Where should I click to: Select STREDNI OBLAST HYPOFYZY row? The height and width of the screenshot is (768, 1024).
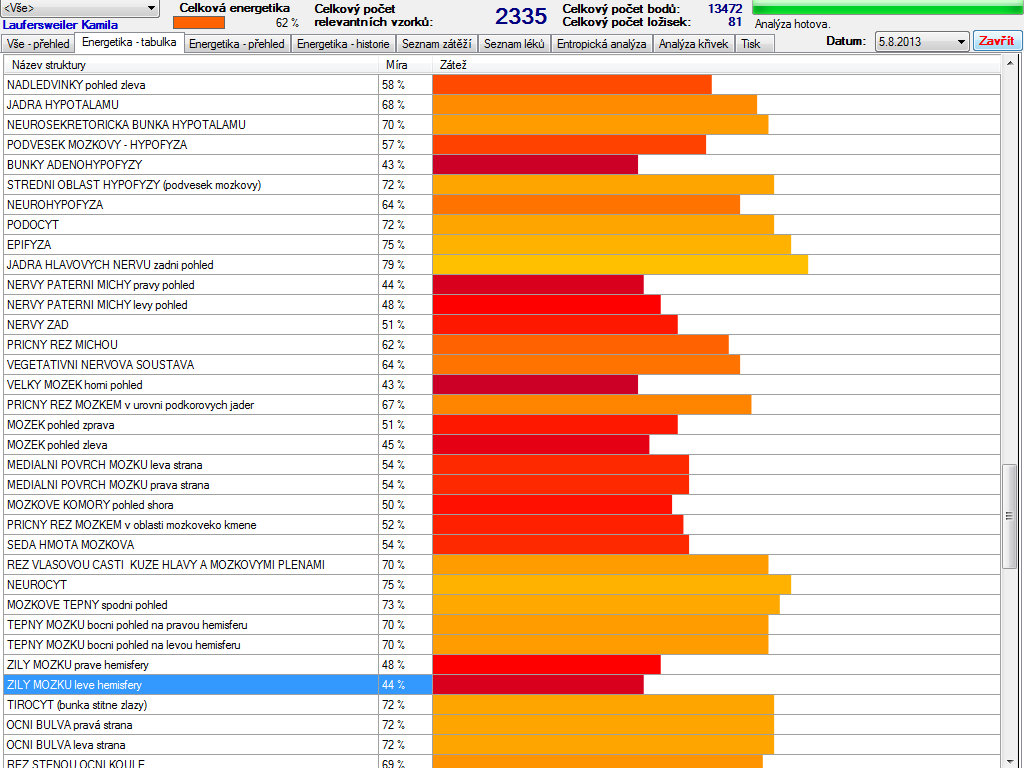tap(502, 185)
